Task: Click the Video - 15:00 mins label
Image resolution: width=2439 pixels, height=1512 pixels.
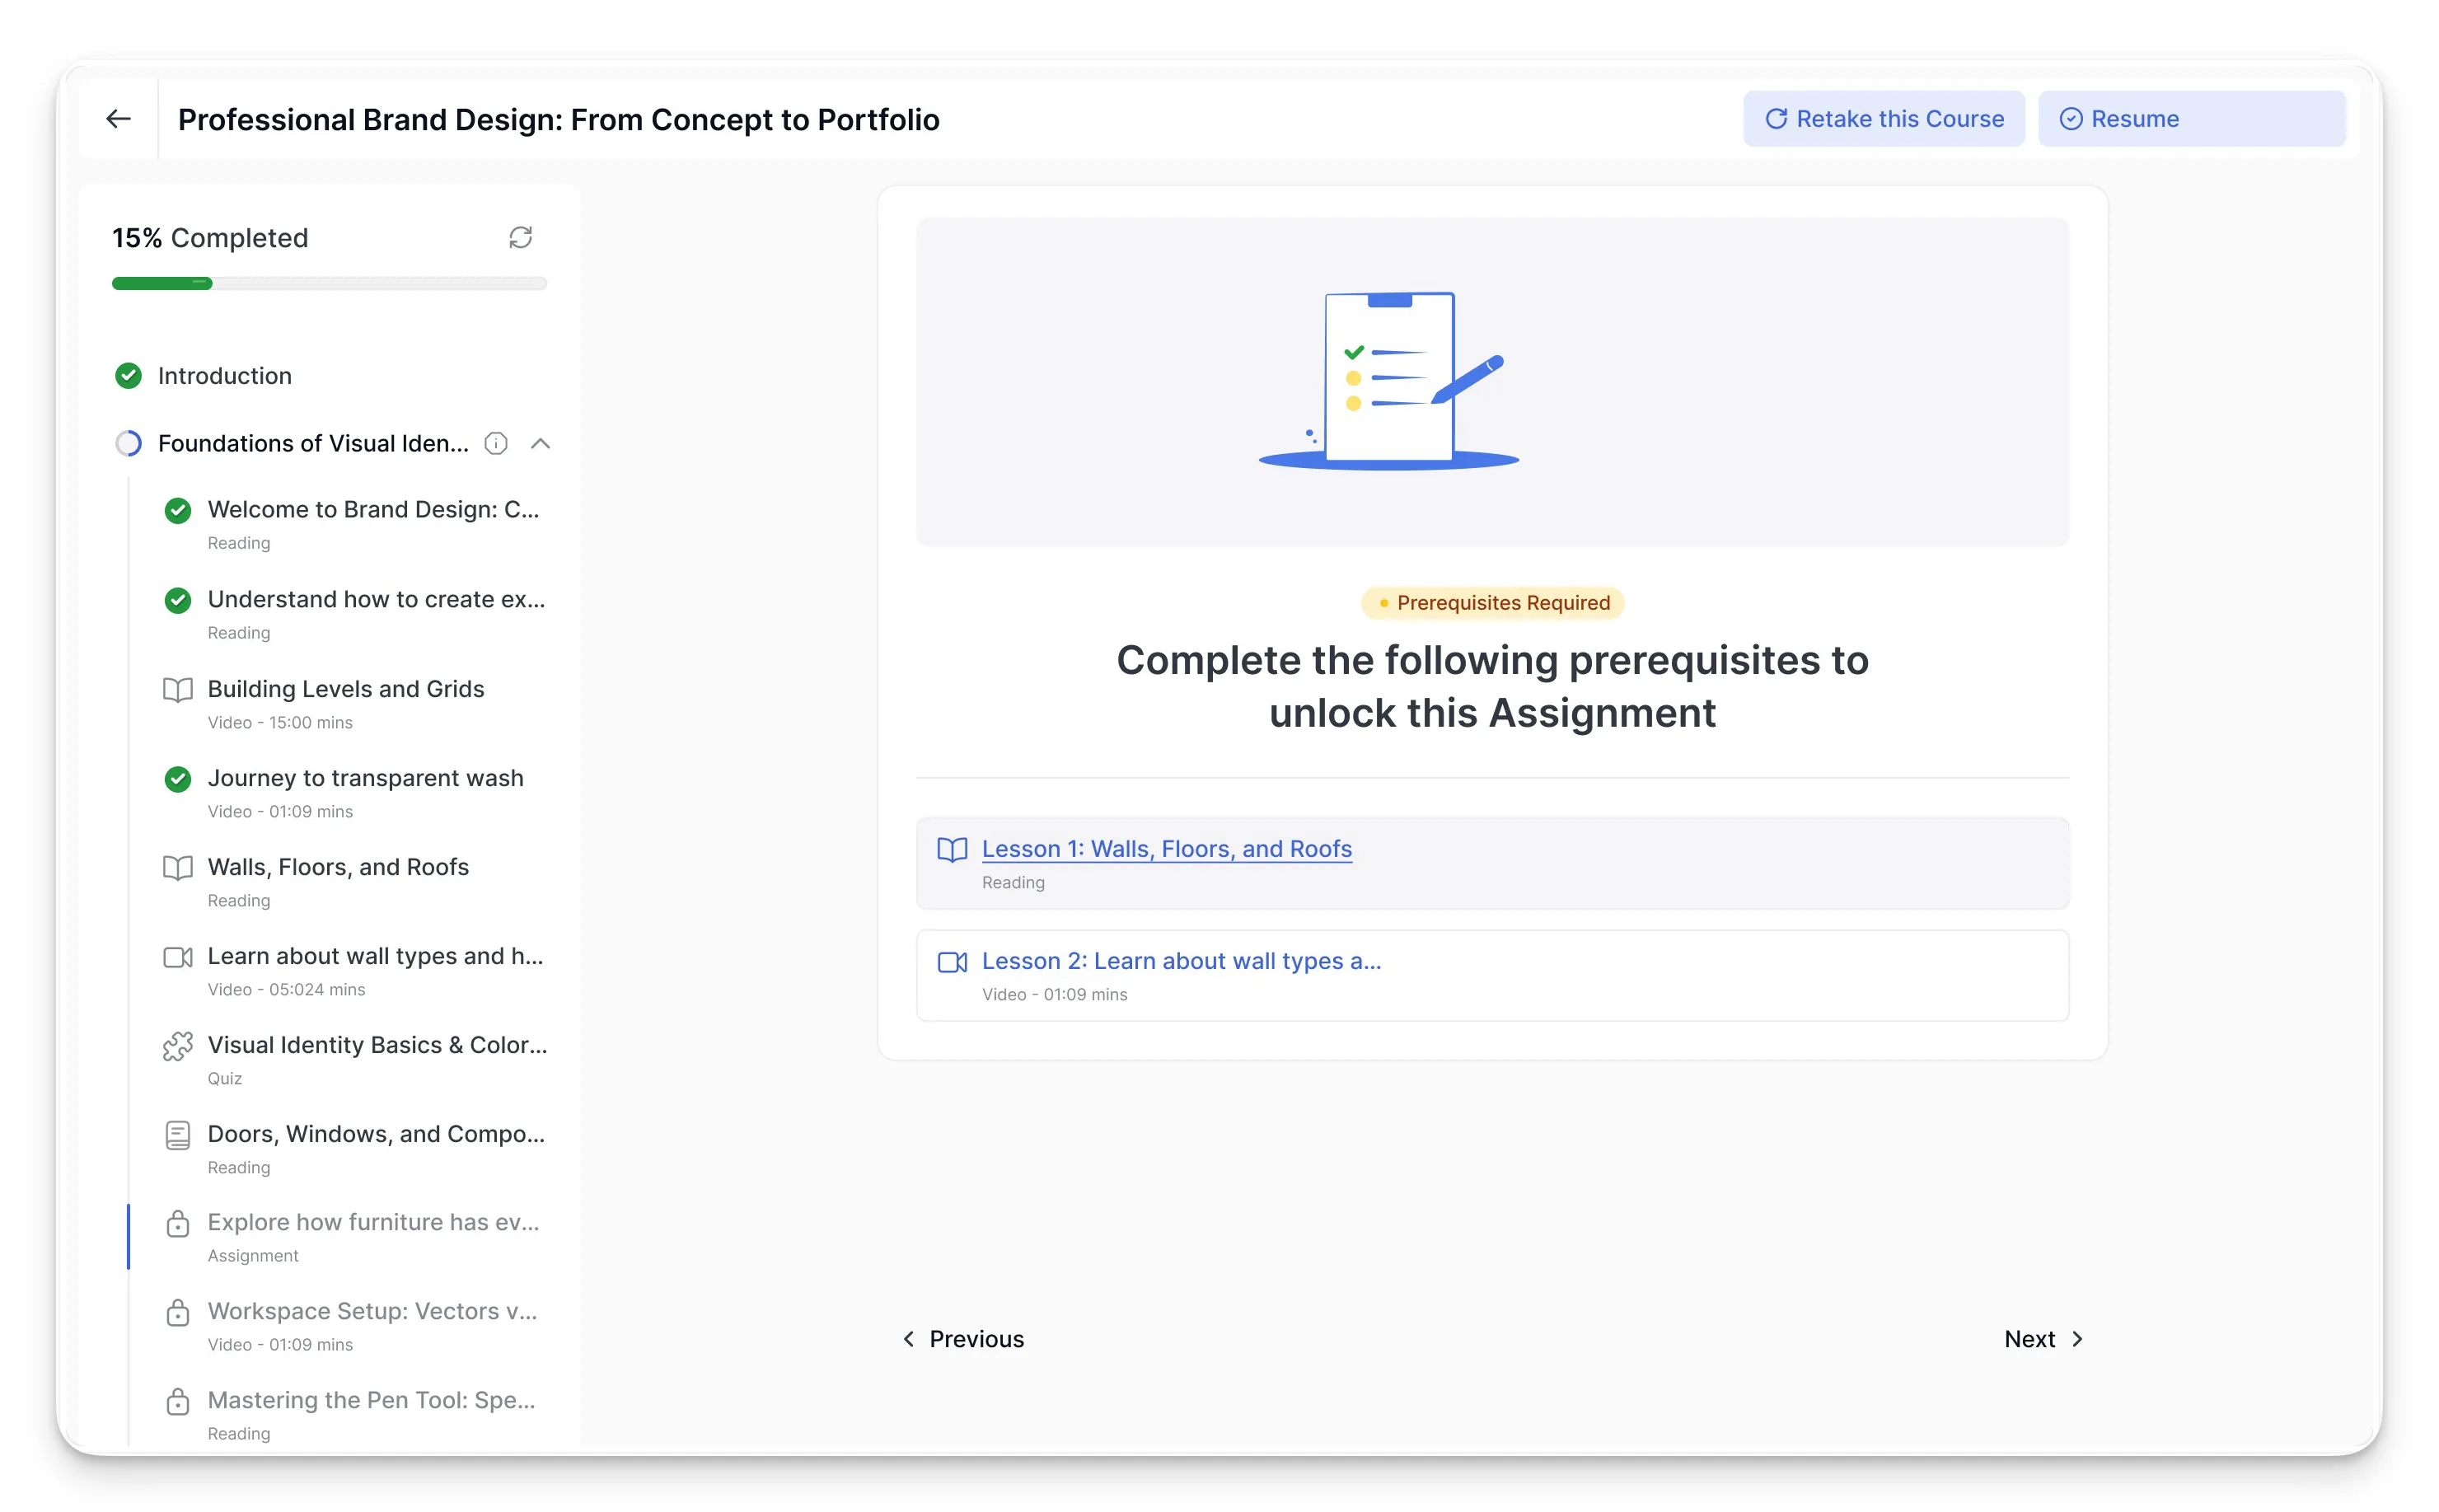Action: click(280, 723)
